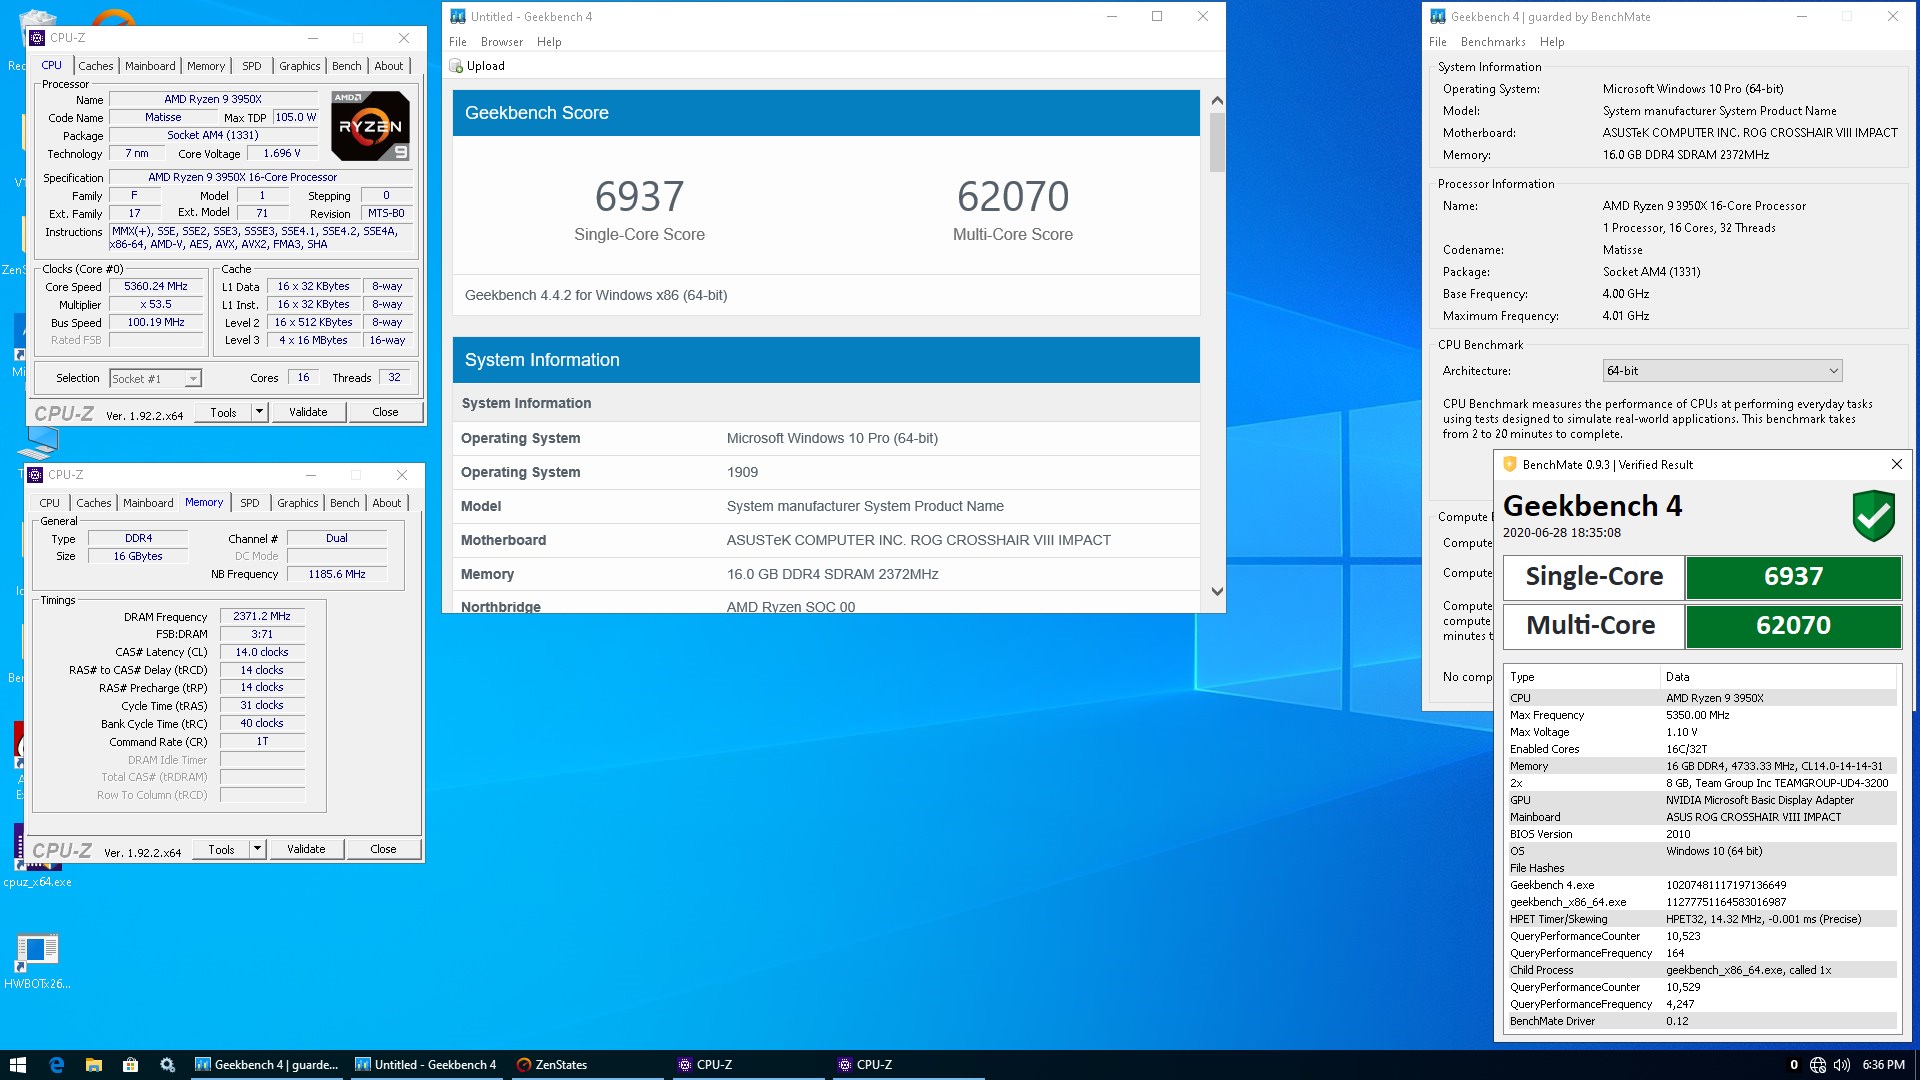Click the volume speaker tray icon
The width and height of the screenshot is (1920, 1080).
pyautogui.click(x=1841, y=1065)
